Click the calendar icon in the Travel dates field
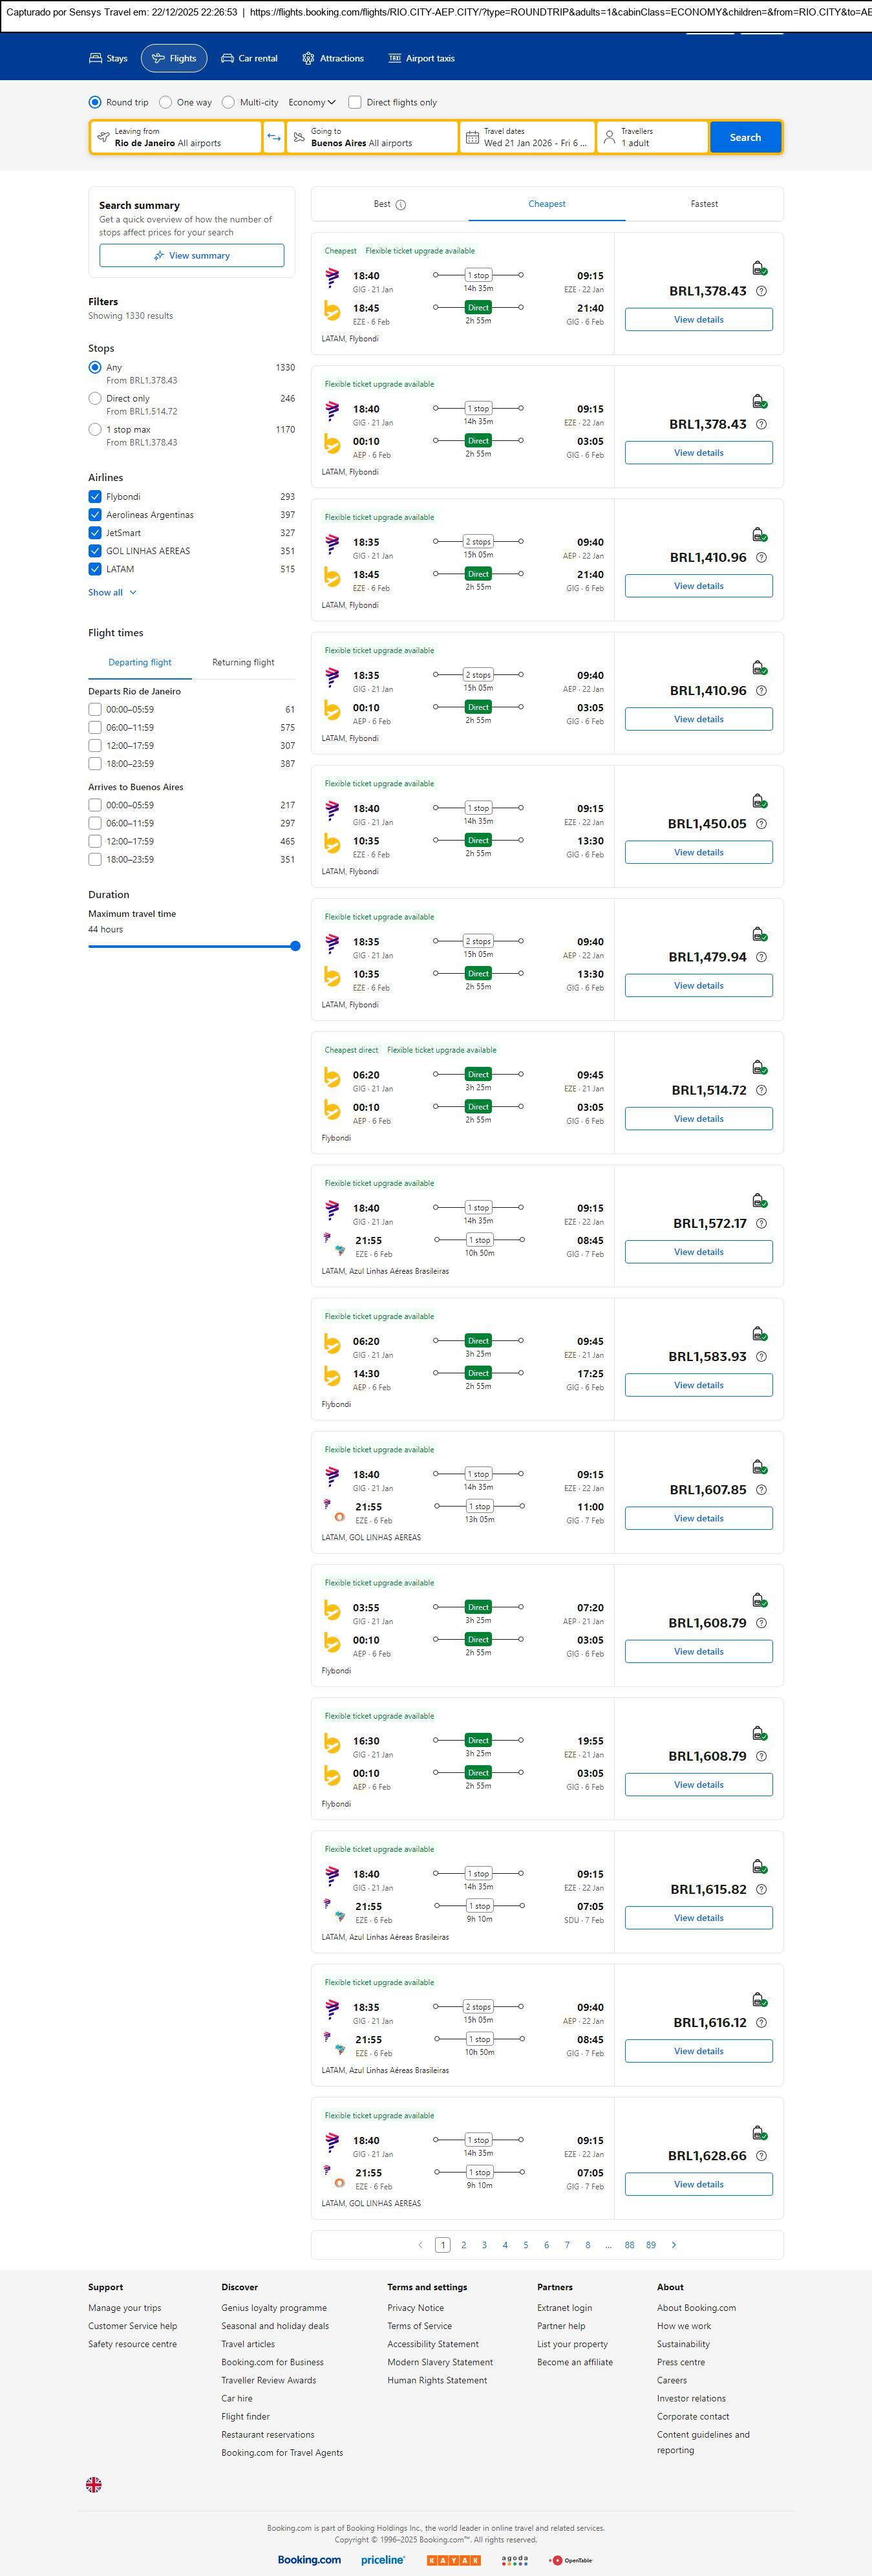Image resolution: width=872 pixels, height=2576 pixels. pyautogui.click(x=472, y=137)
